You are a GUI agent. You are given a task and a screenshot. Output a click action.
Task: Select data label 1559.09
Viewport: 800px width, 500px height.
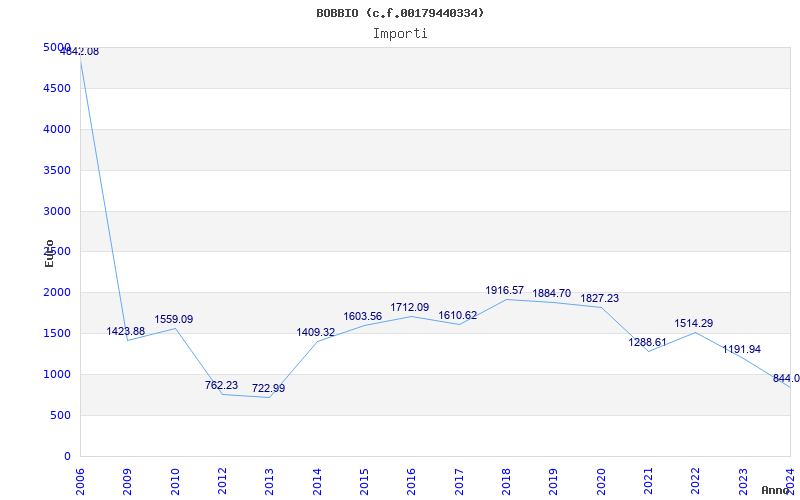click(174, 319)
